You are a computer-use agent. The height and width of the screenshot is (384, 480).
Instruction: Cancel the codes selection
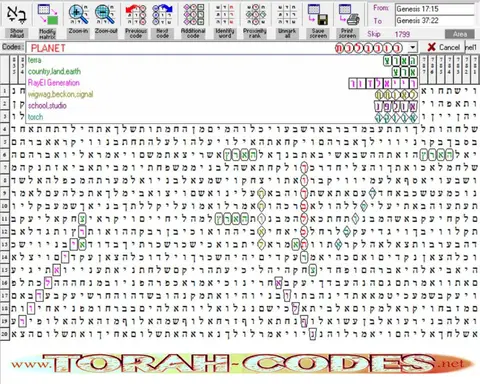point(444,47)
